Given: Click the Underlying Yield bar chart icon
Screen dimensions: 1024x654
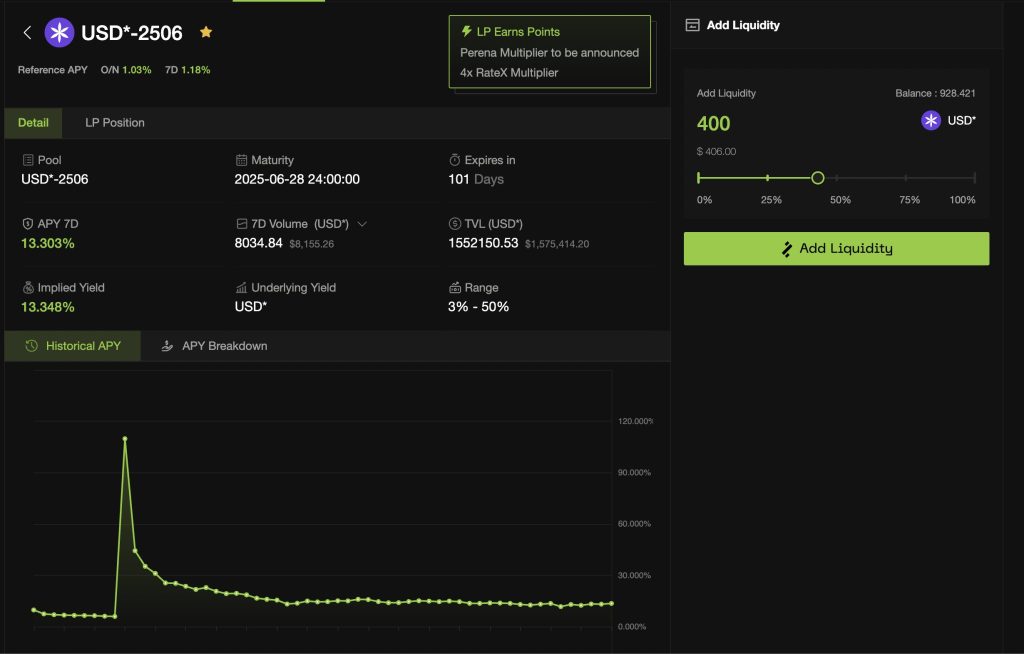Looking at the screenshot, I should point(241,287).
